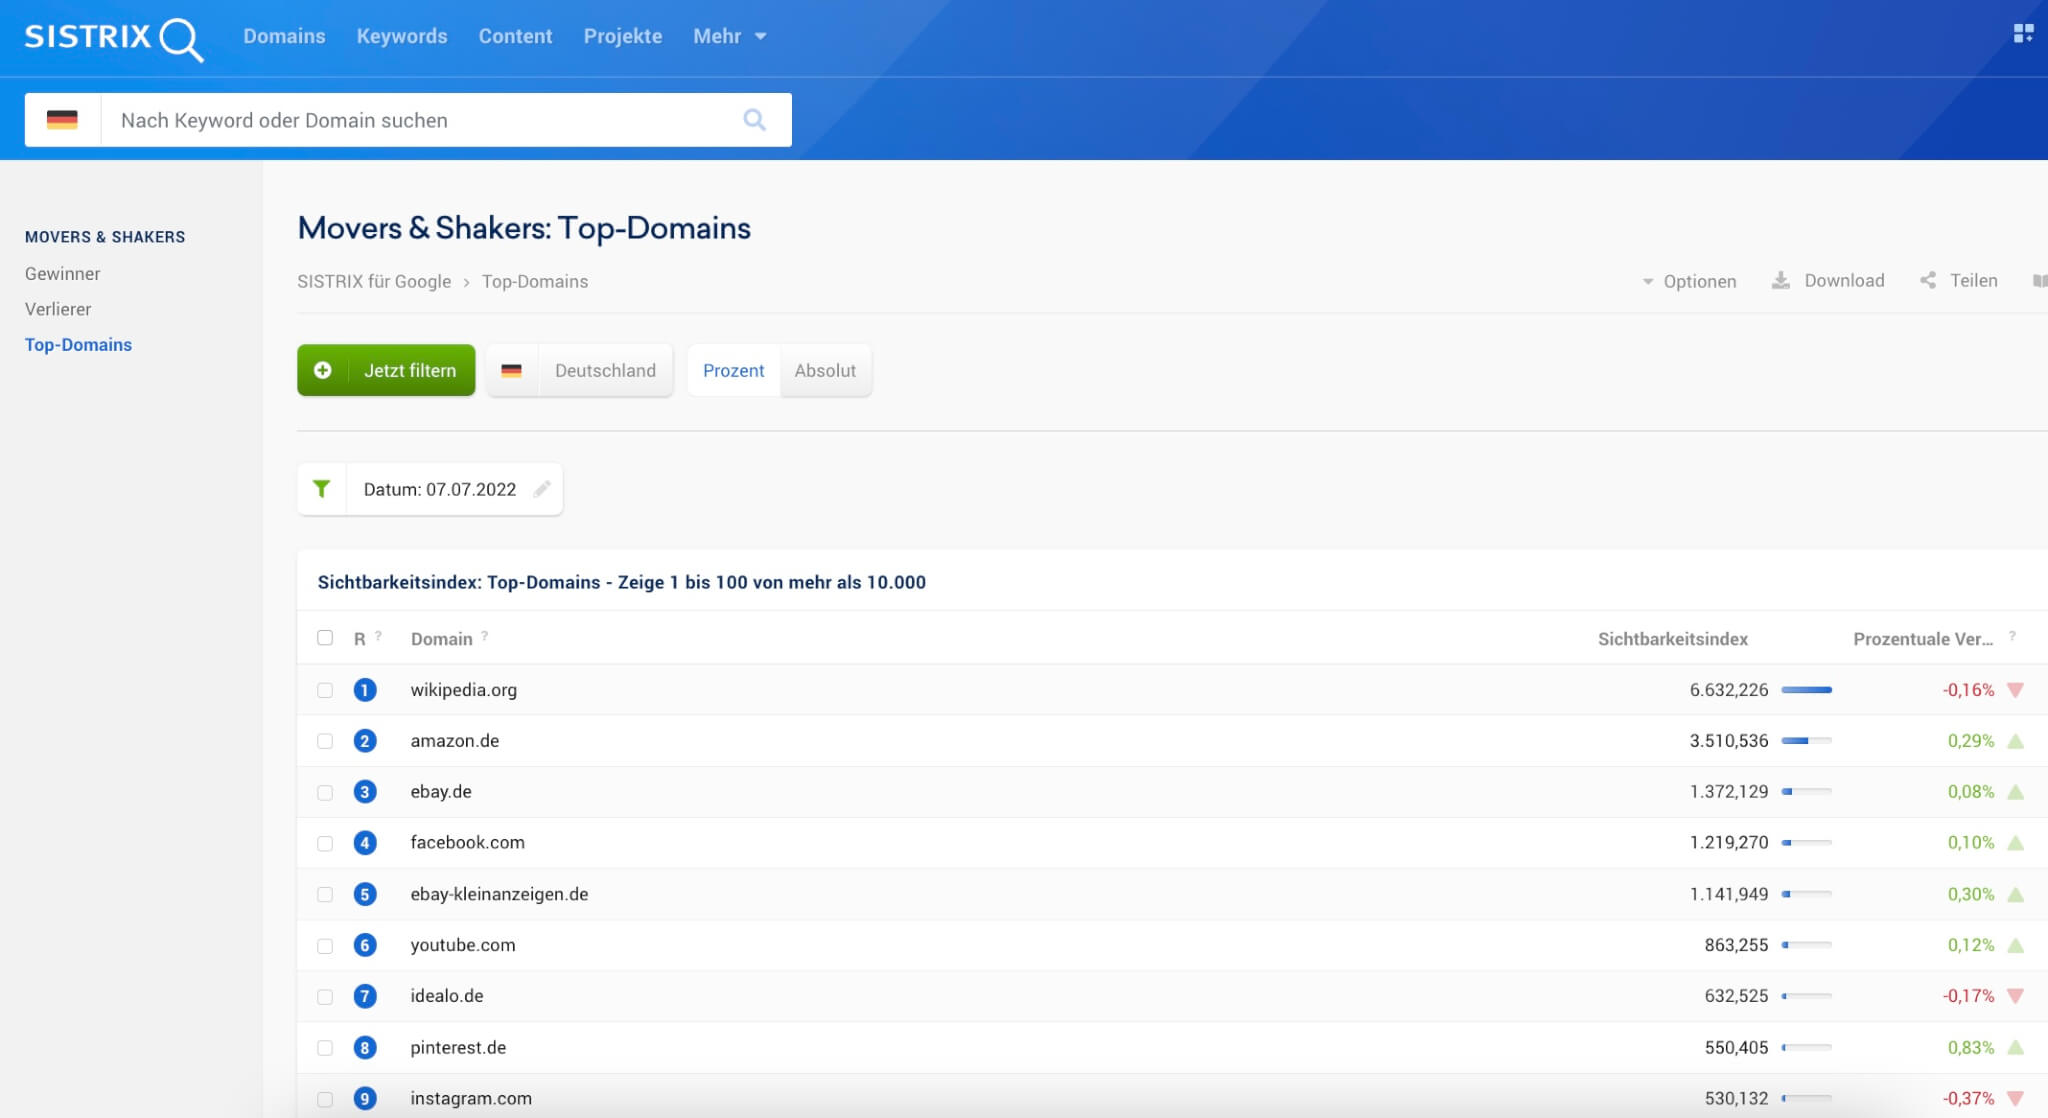Check the wikipedia.org row checkbox

[325, 690]
